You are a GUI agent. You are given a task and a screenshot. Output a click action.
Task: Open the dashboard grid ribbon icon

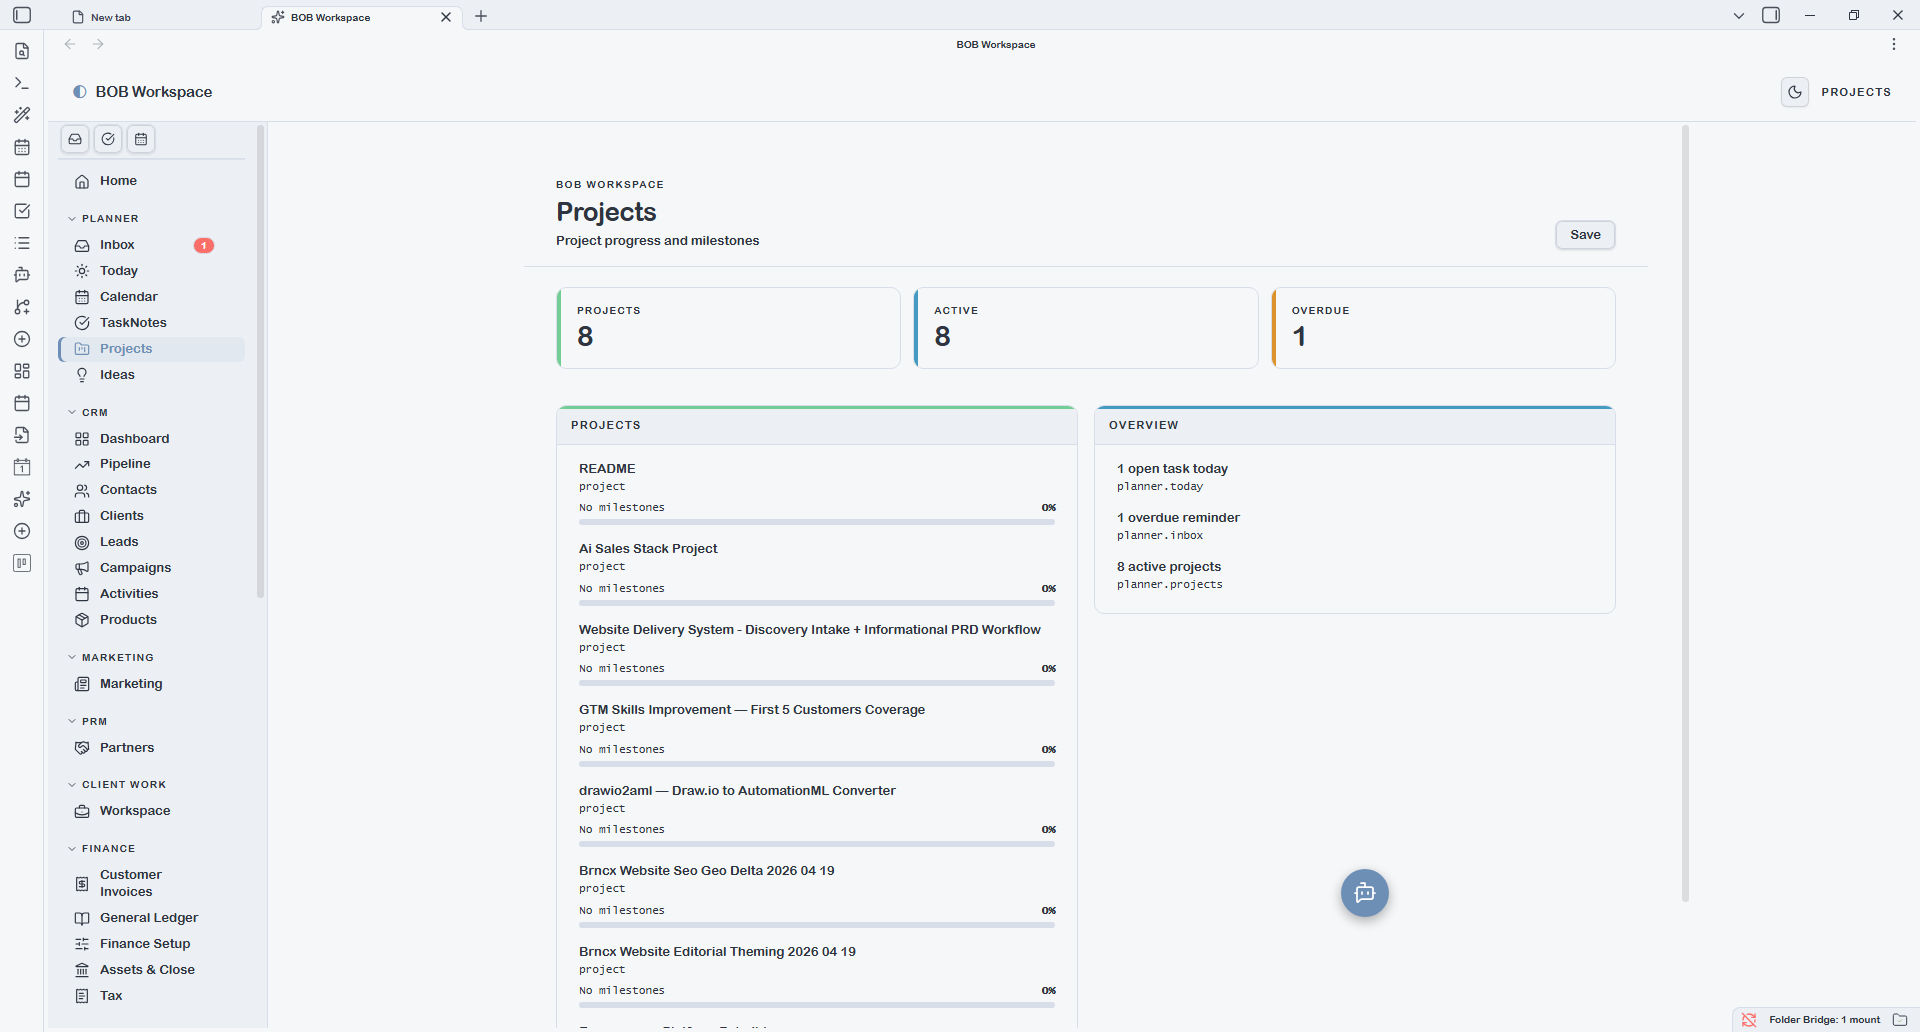pyautogui.click(x=22, y=371)
